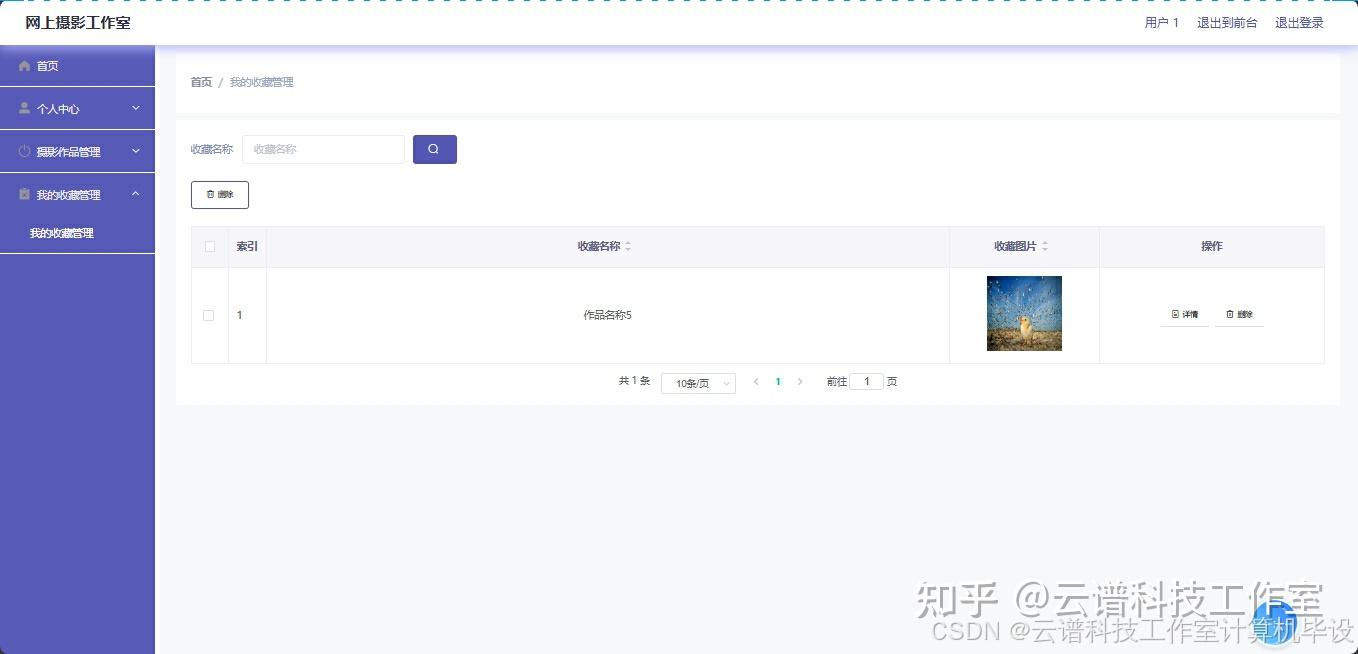Click the 首页 breadcrumb link
Screen dimensions: 1358x654
pyautogui.click(x=200, y=81)
